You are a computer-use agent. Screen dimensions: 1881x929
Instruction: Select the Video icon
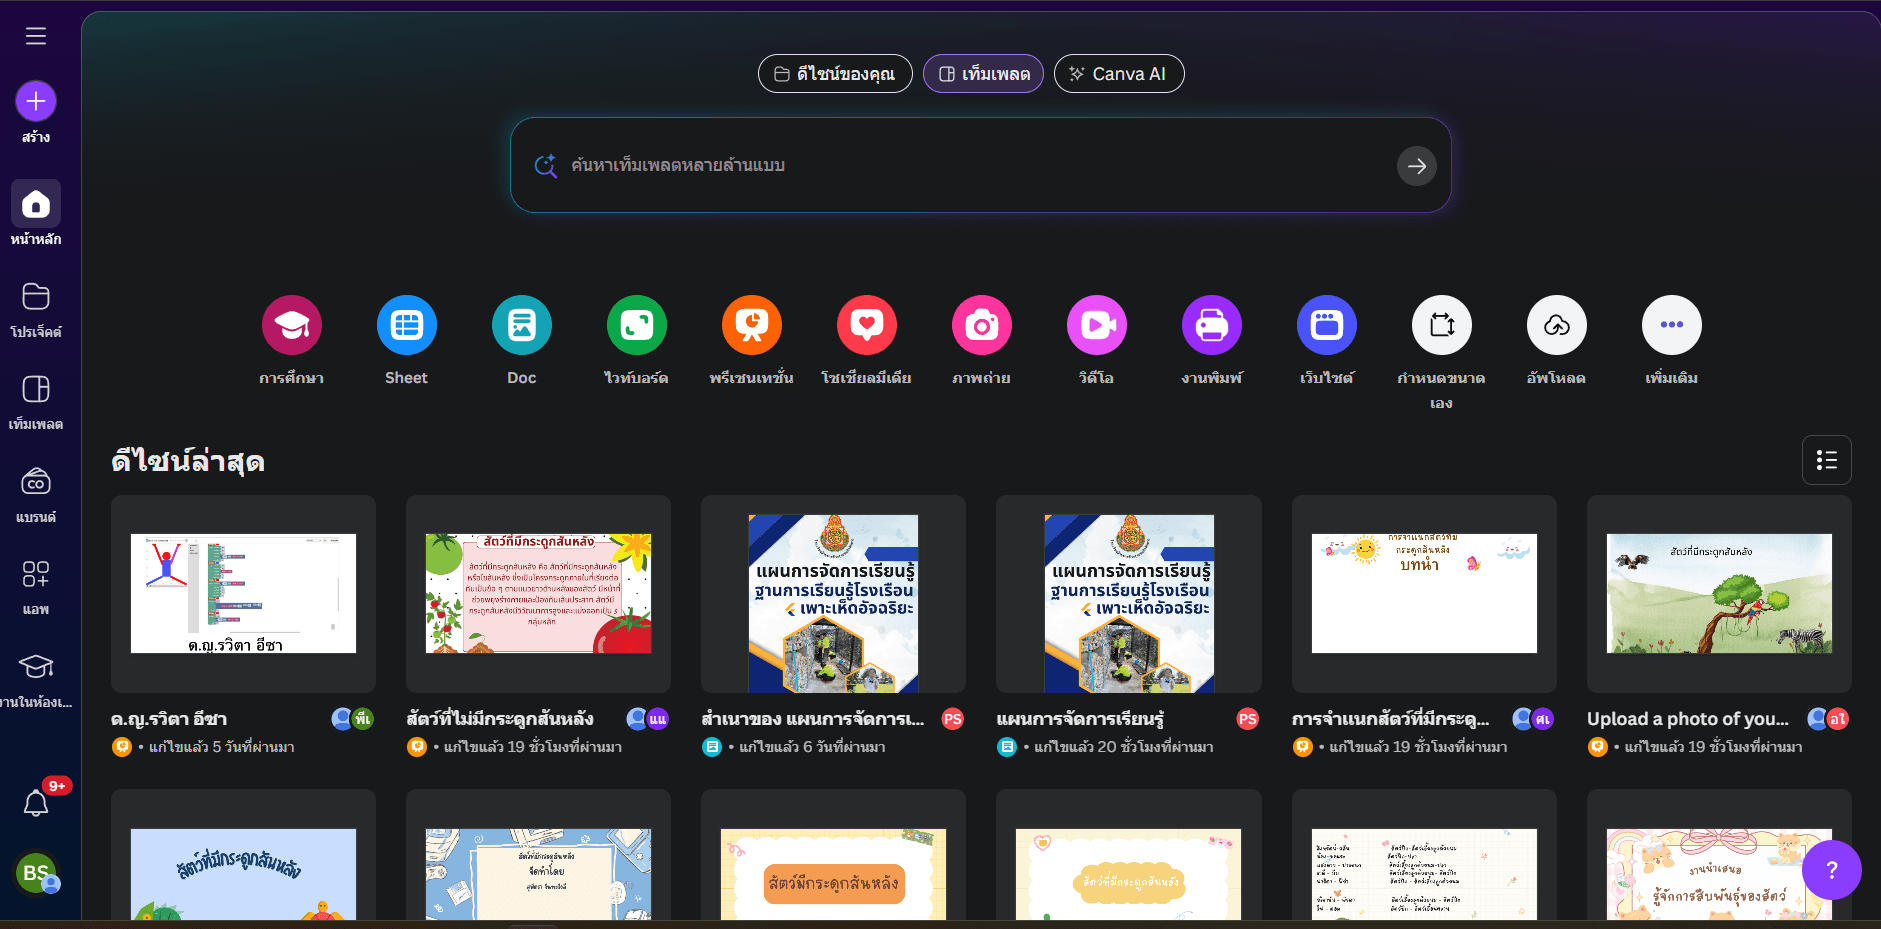click(1097, 325)
